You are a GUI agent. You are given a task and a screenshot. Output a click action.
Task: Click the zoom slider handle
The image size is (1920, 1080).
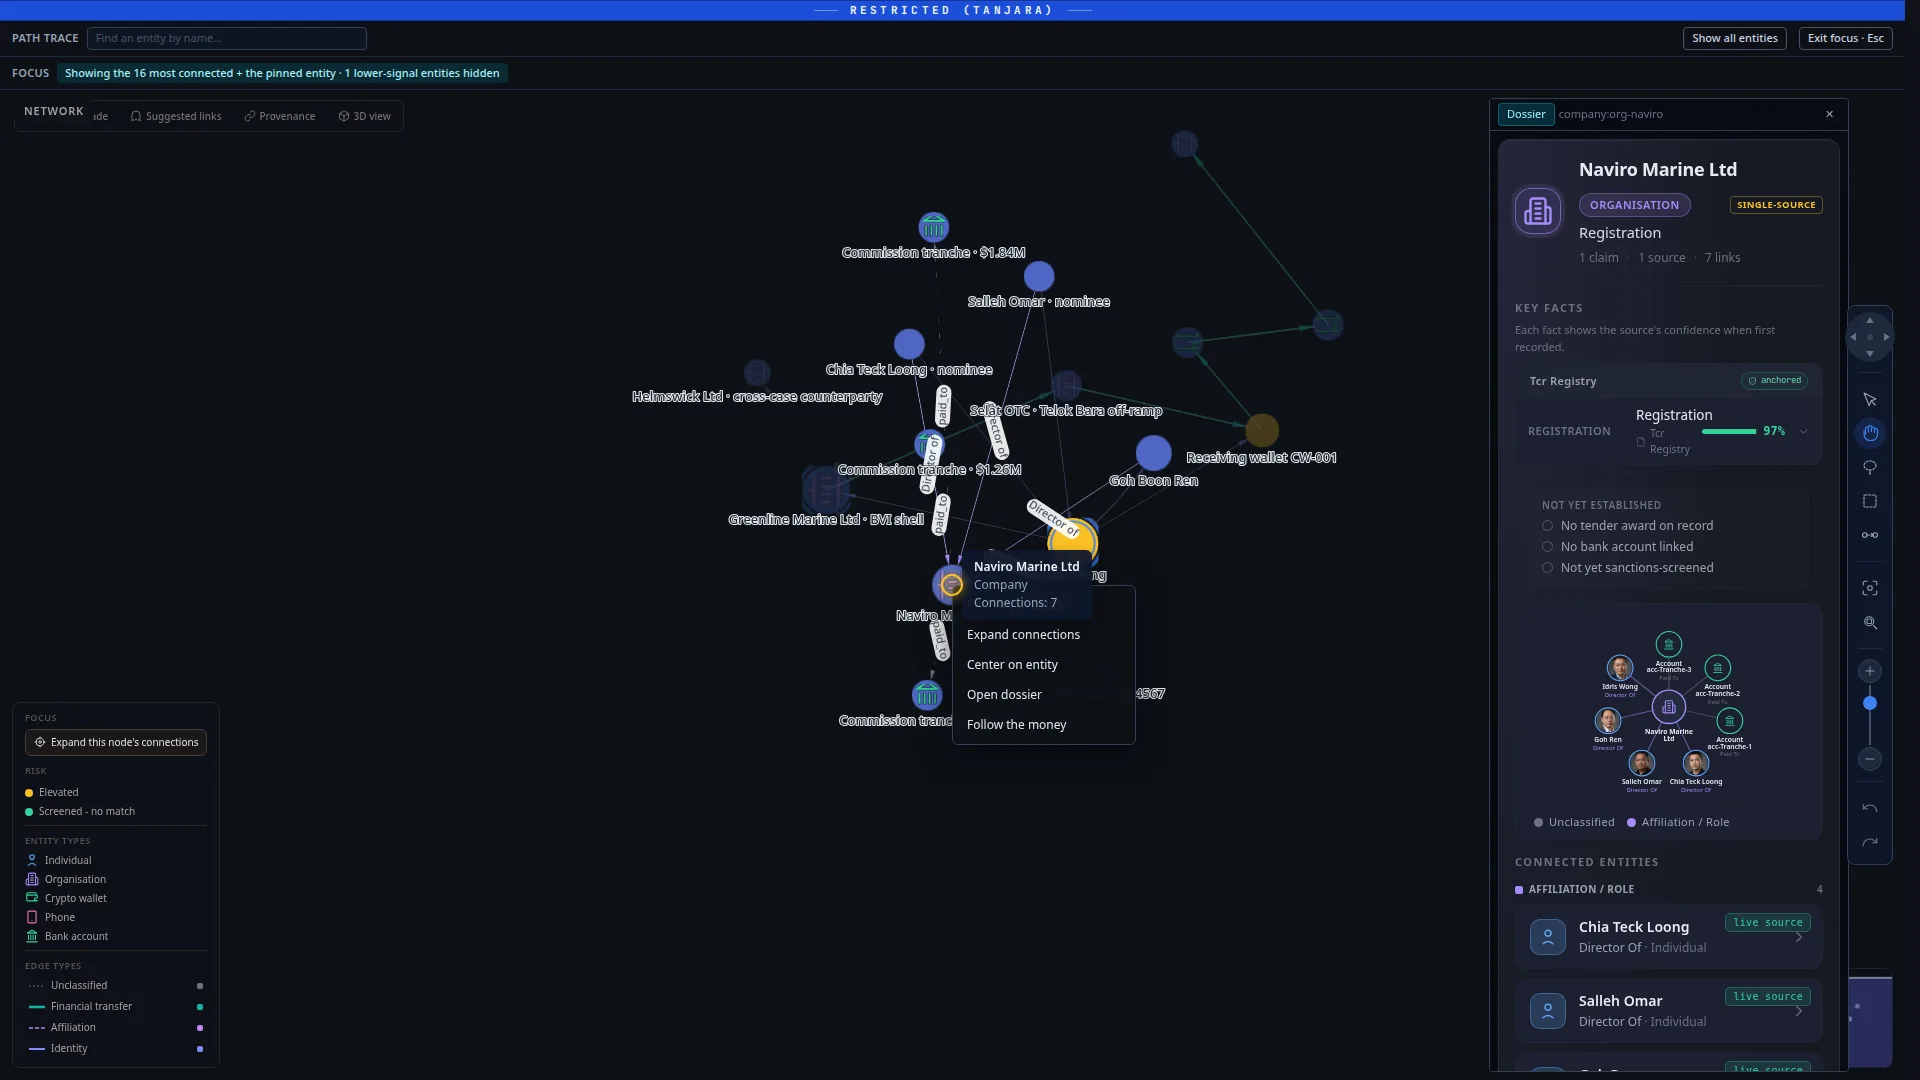[1869, 704]
